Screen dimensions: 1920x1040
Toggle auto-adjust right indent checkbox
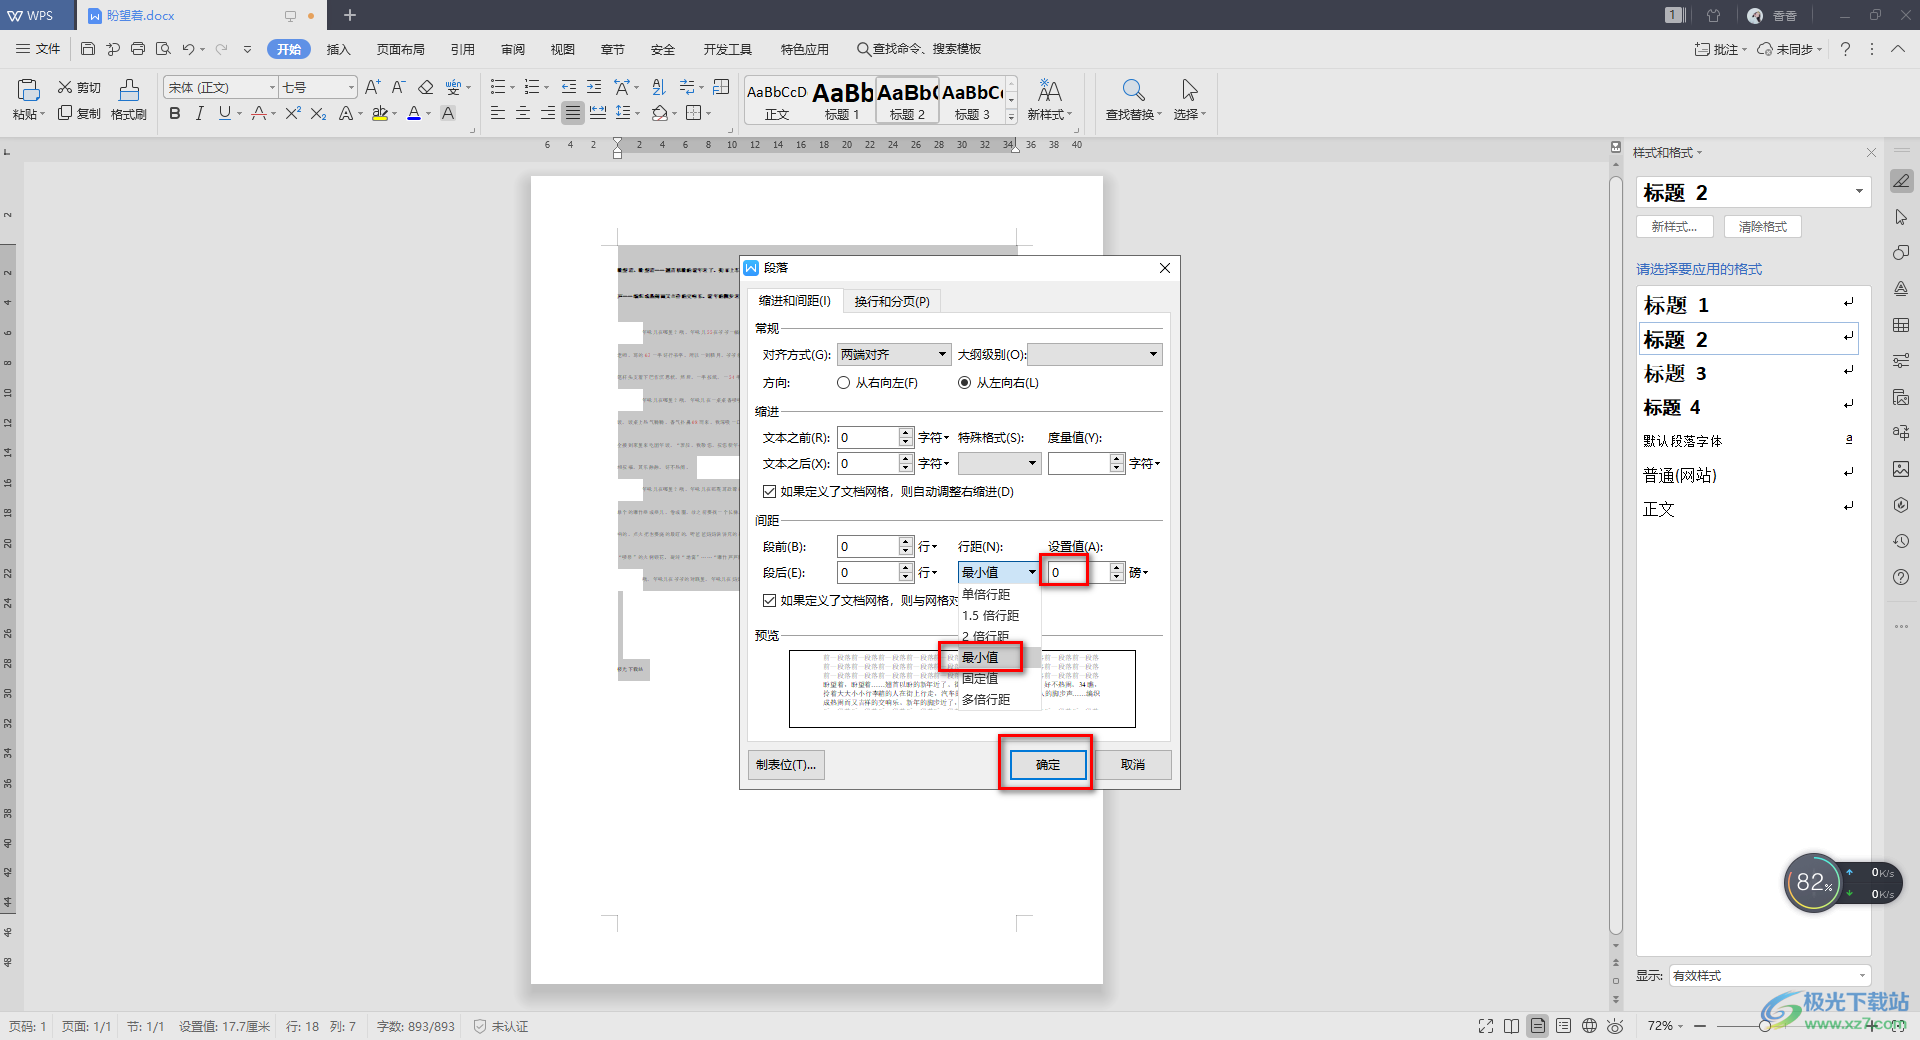[x=769, y=492]
